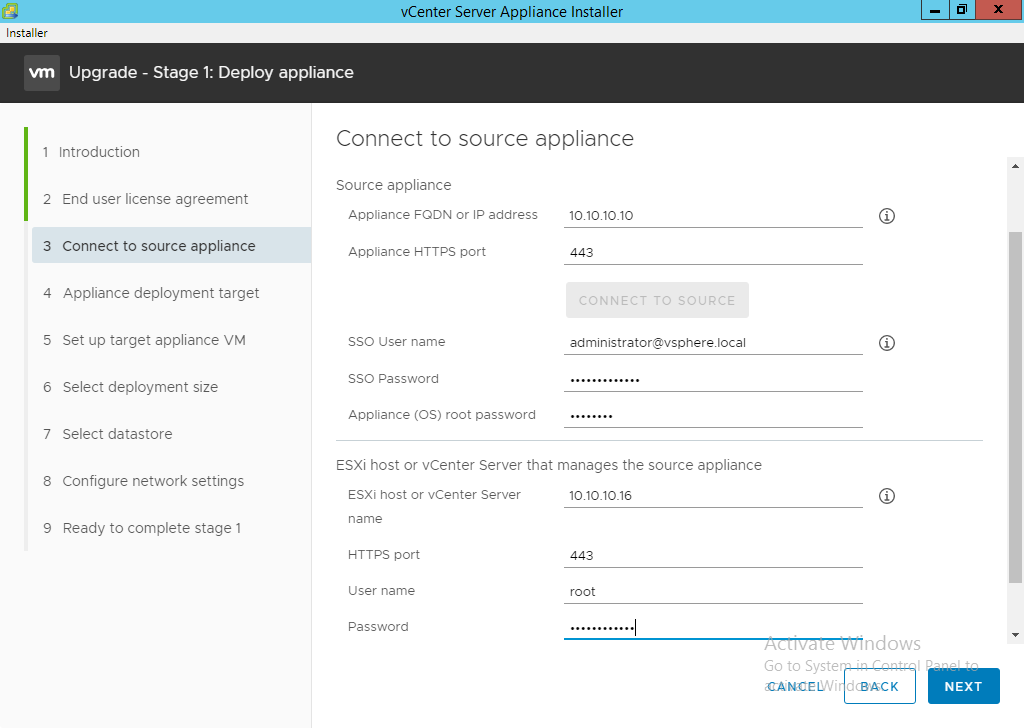Screen dimensions: 1024x728
Task: Open the Installer menu
Action: pos(27,33)
